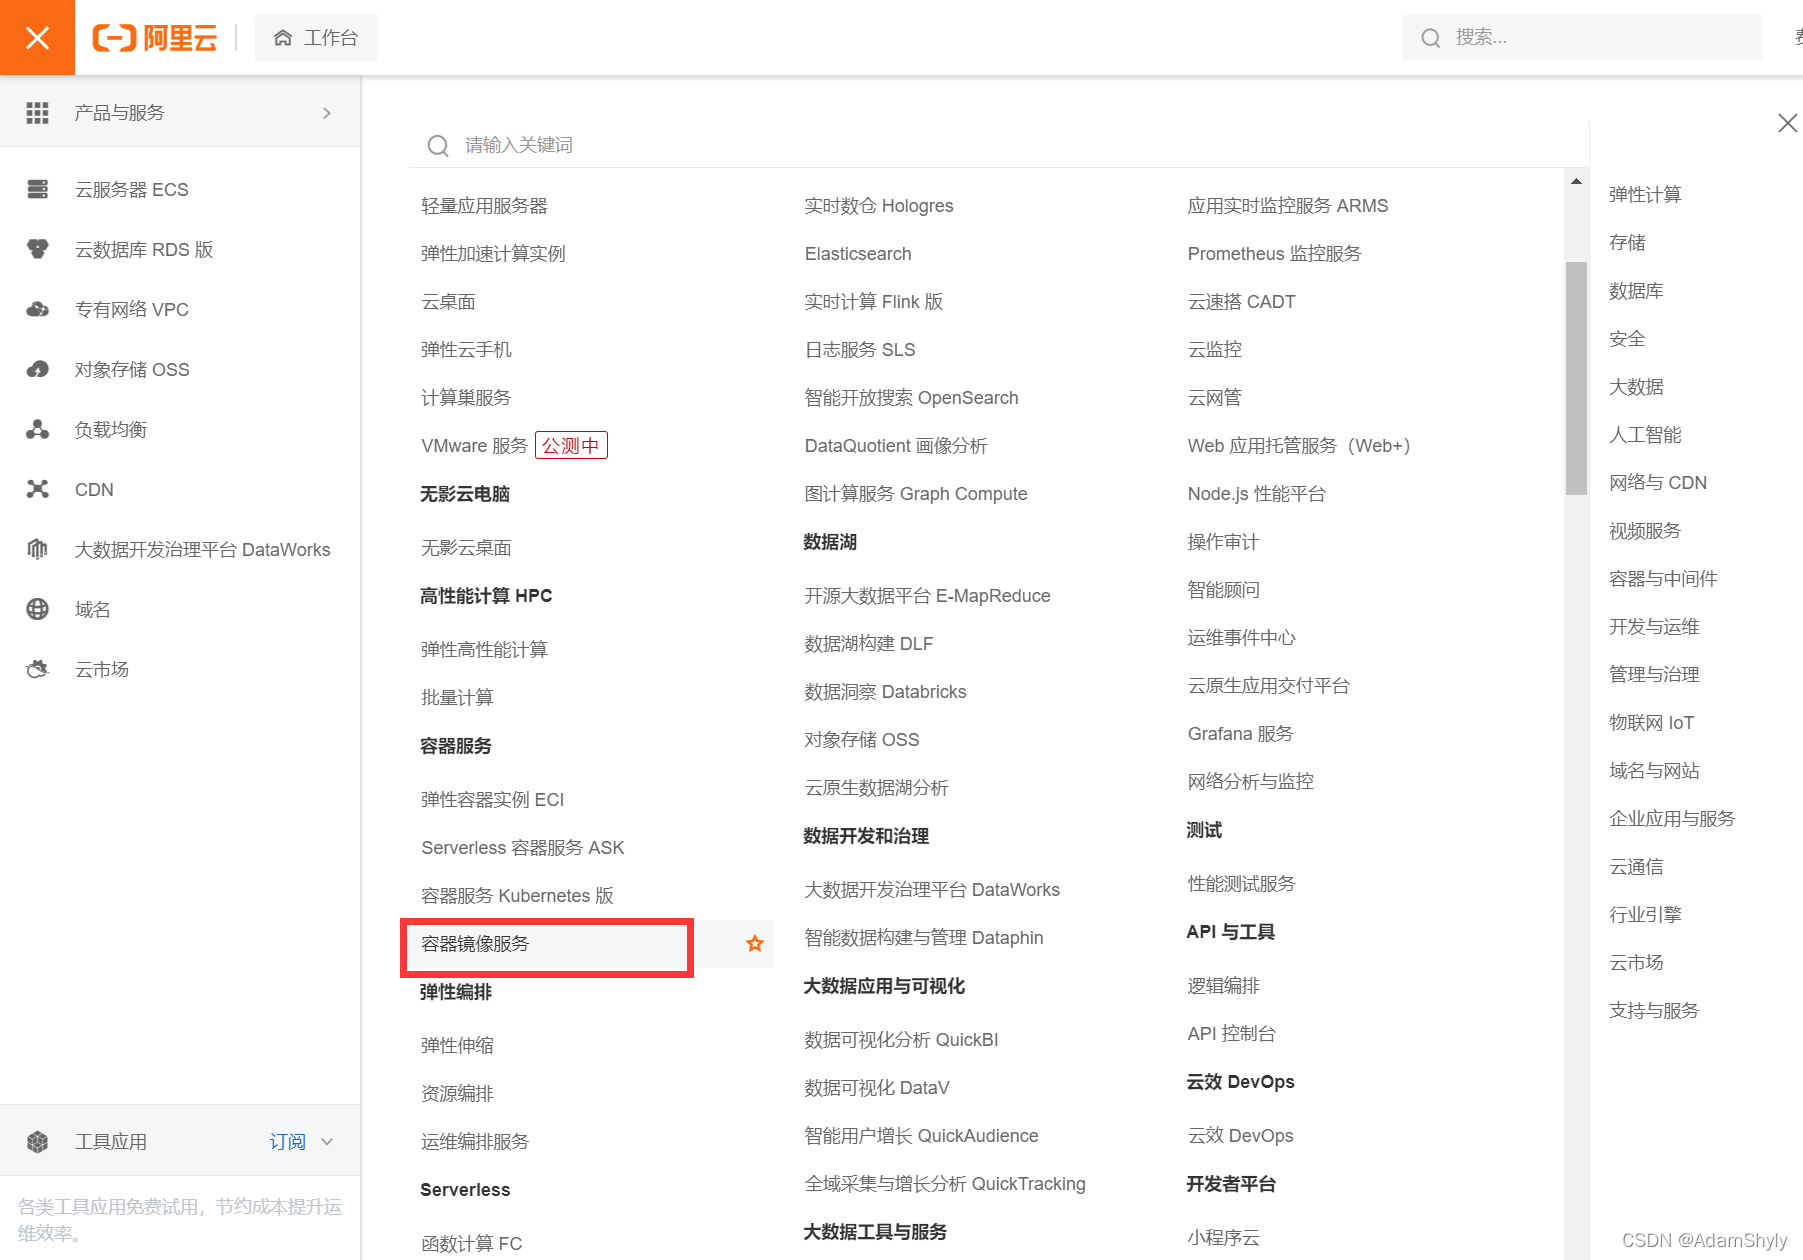Click the product list scrollbar thumb
This screenshot has height=1260, width=1803.
coord(1576,378)
